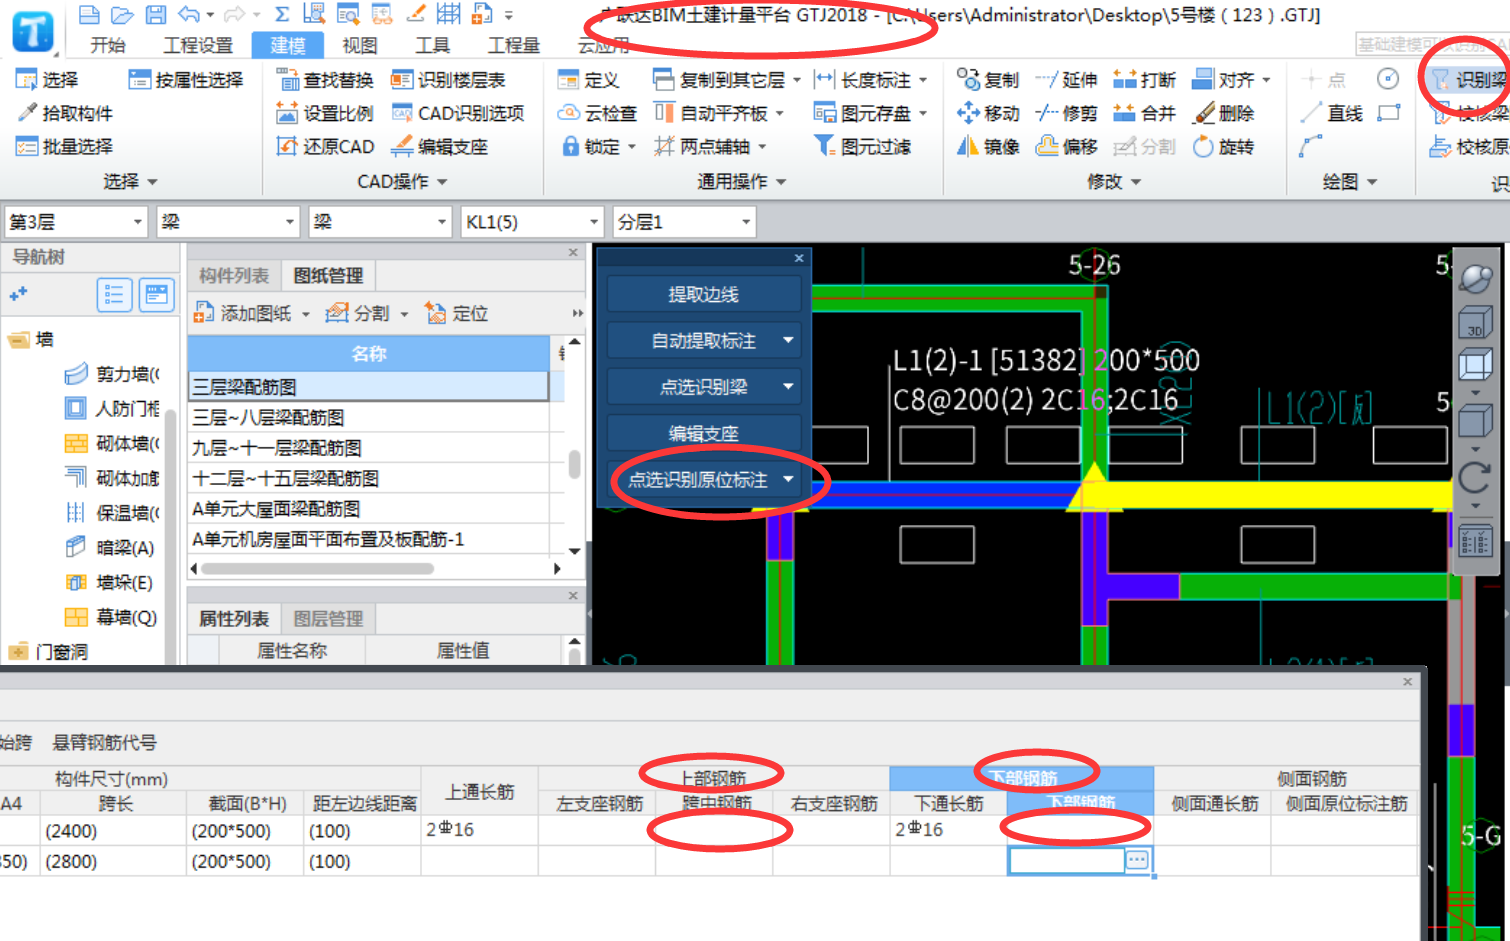Select 九层~十一层梁配筋图 drawing row
The width and height of the screenshot is (1510, 941).
[x=369, y=448]
